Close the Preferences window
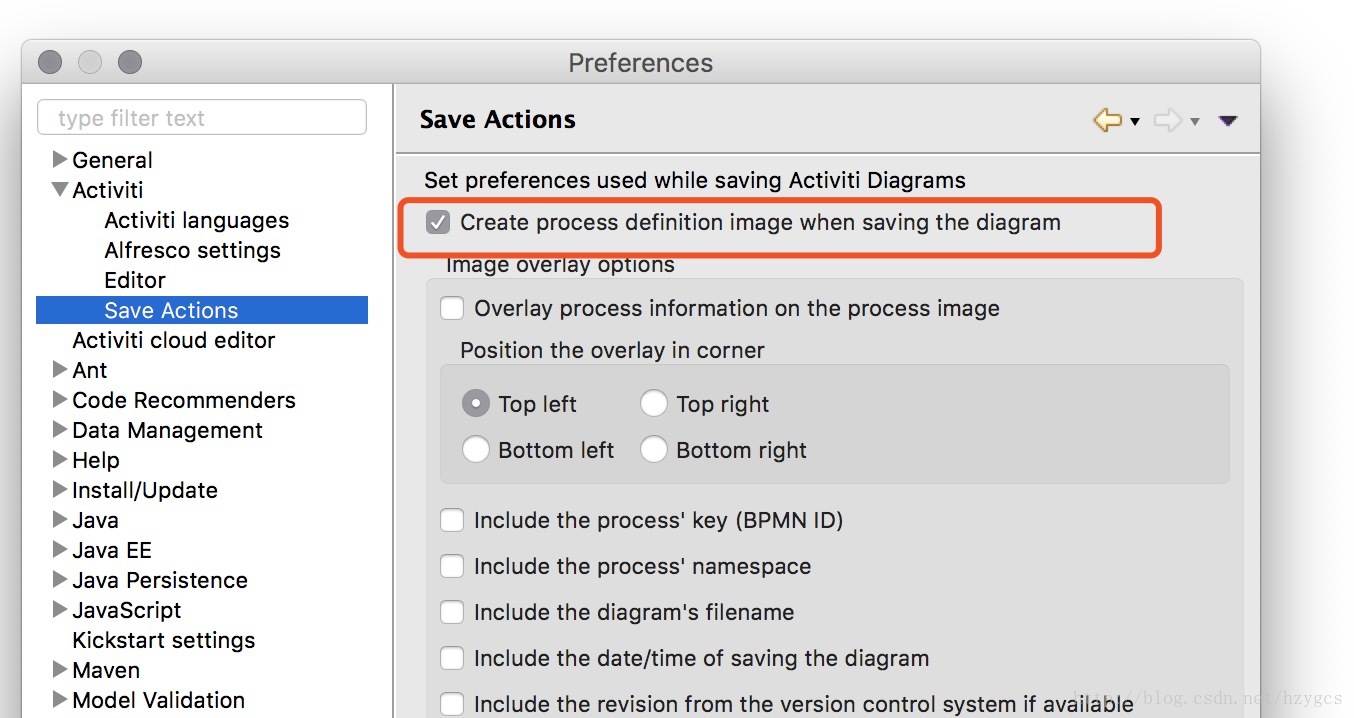This screenshot has height=718, width=1354. pyautogui.click(x=50, y=63)
